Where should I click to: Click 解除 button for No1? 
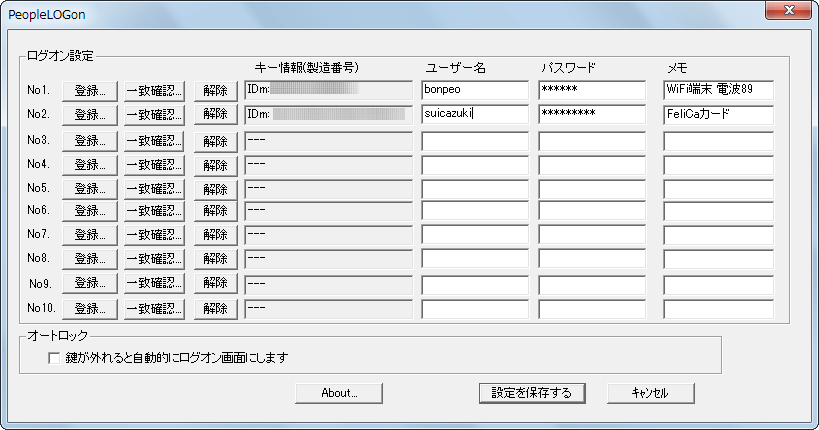216,91
